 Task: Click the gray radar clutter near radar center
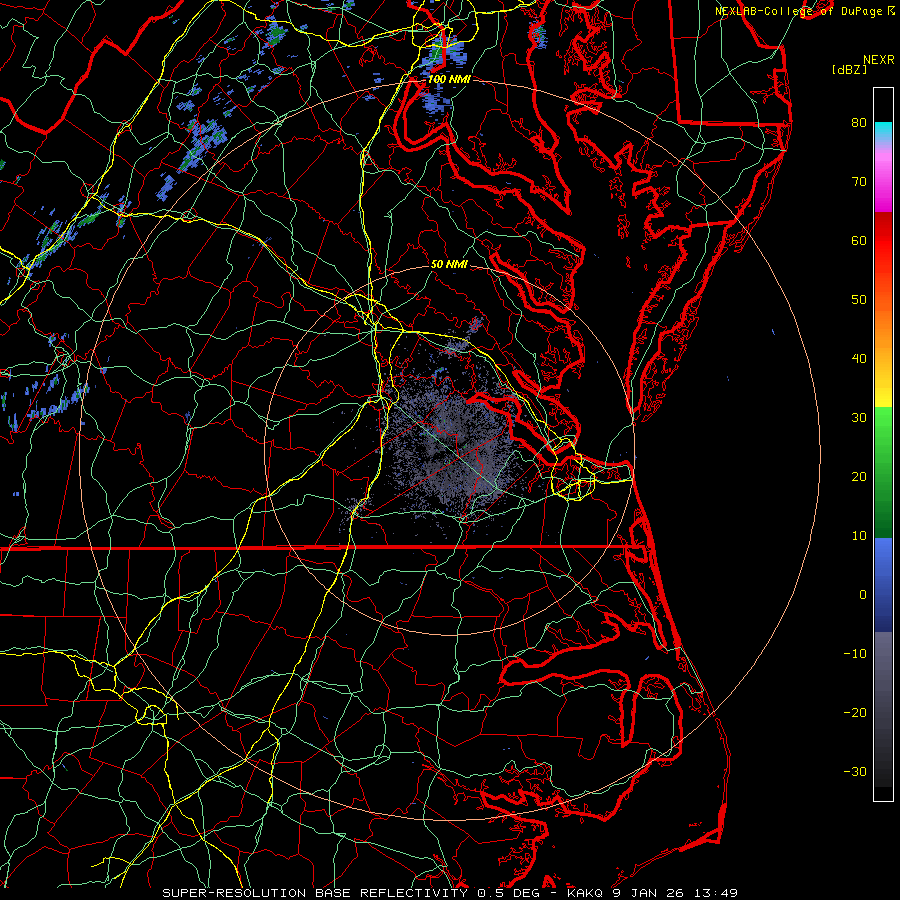pyautogui.click(x=451, y=445)
